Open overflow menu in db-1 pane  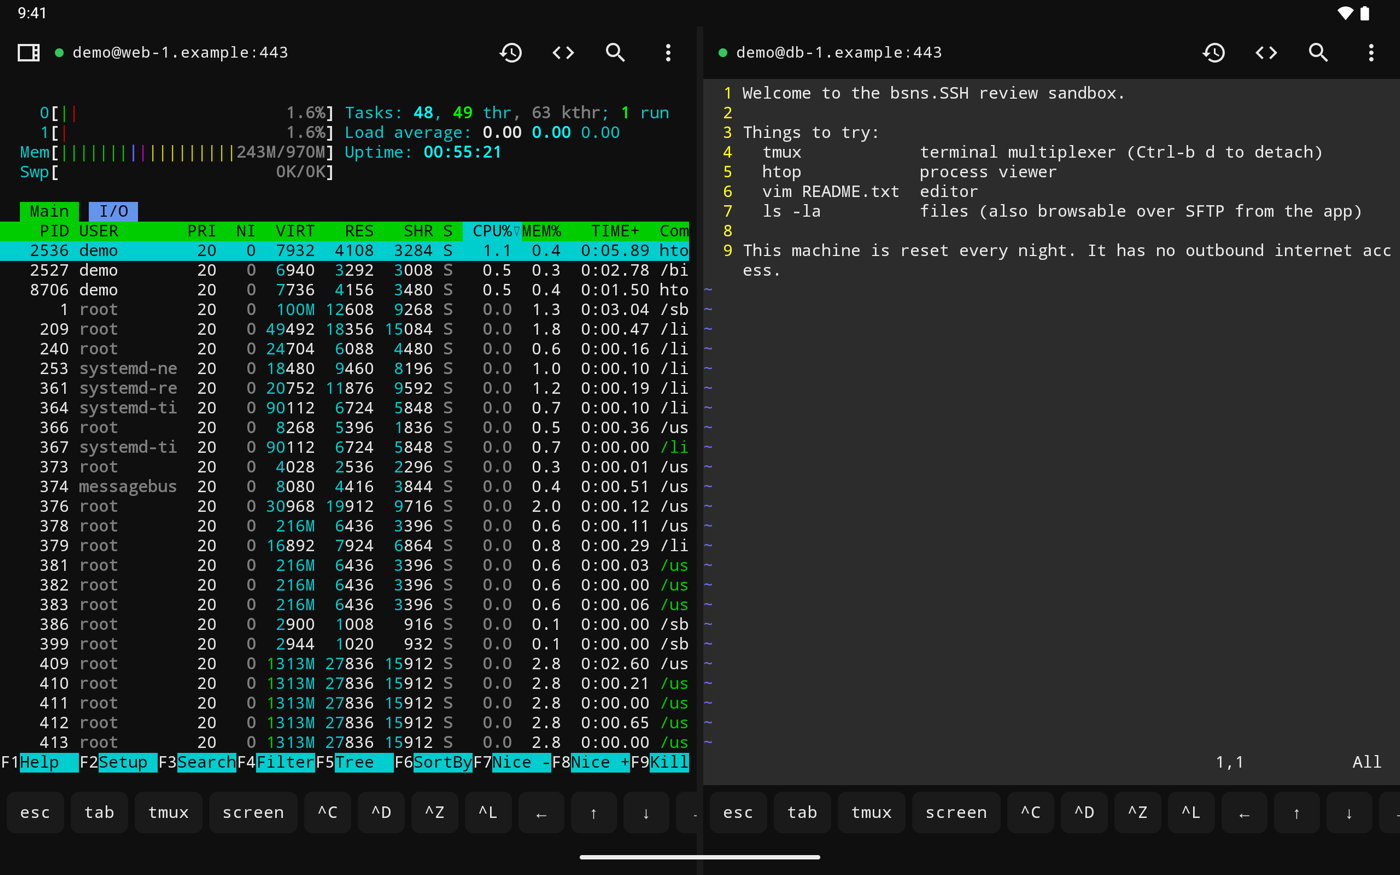(x=1371, y=52)
